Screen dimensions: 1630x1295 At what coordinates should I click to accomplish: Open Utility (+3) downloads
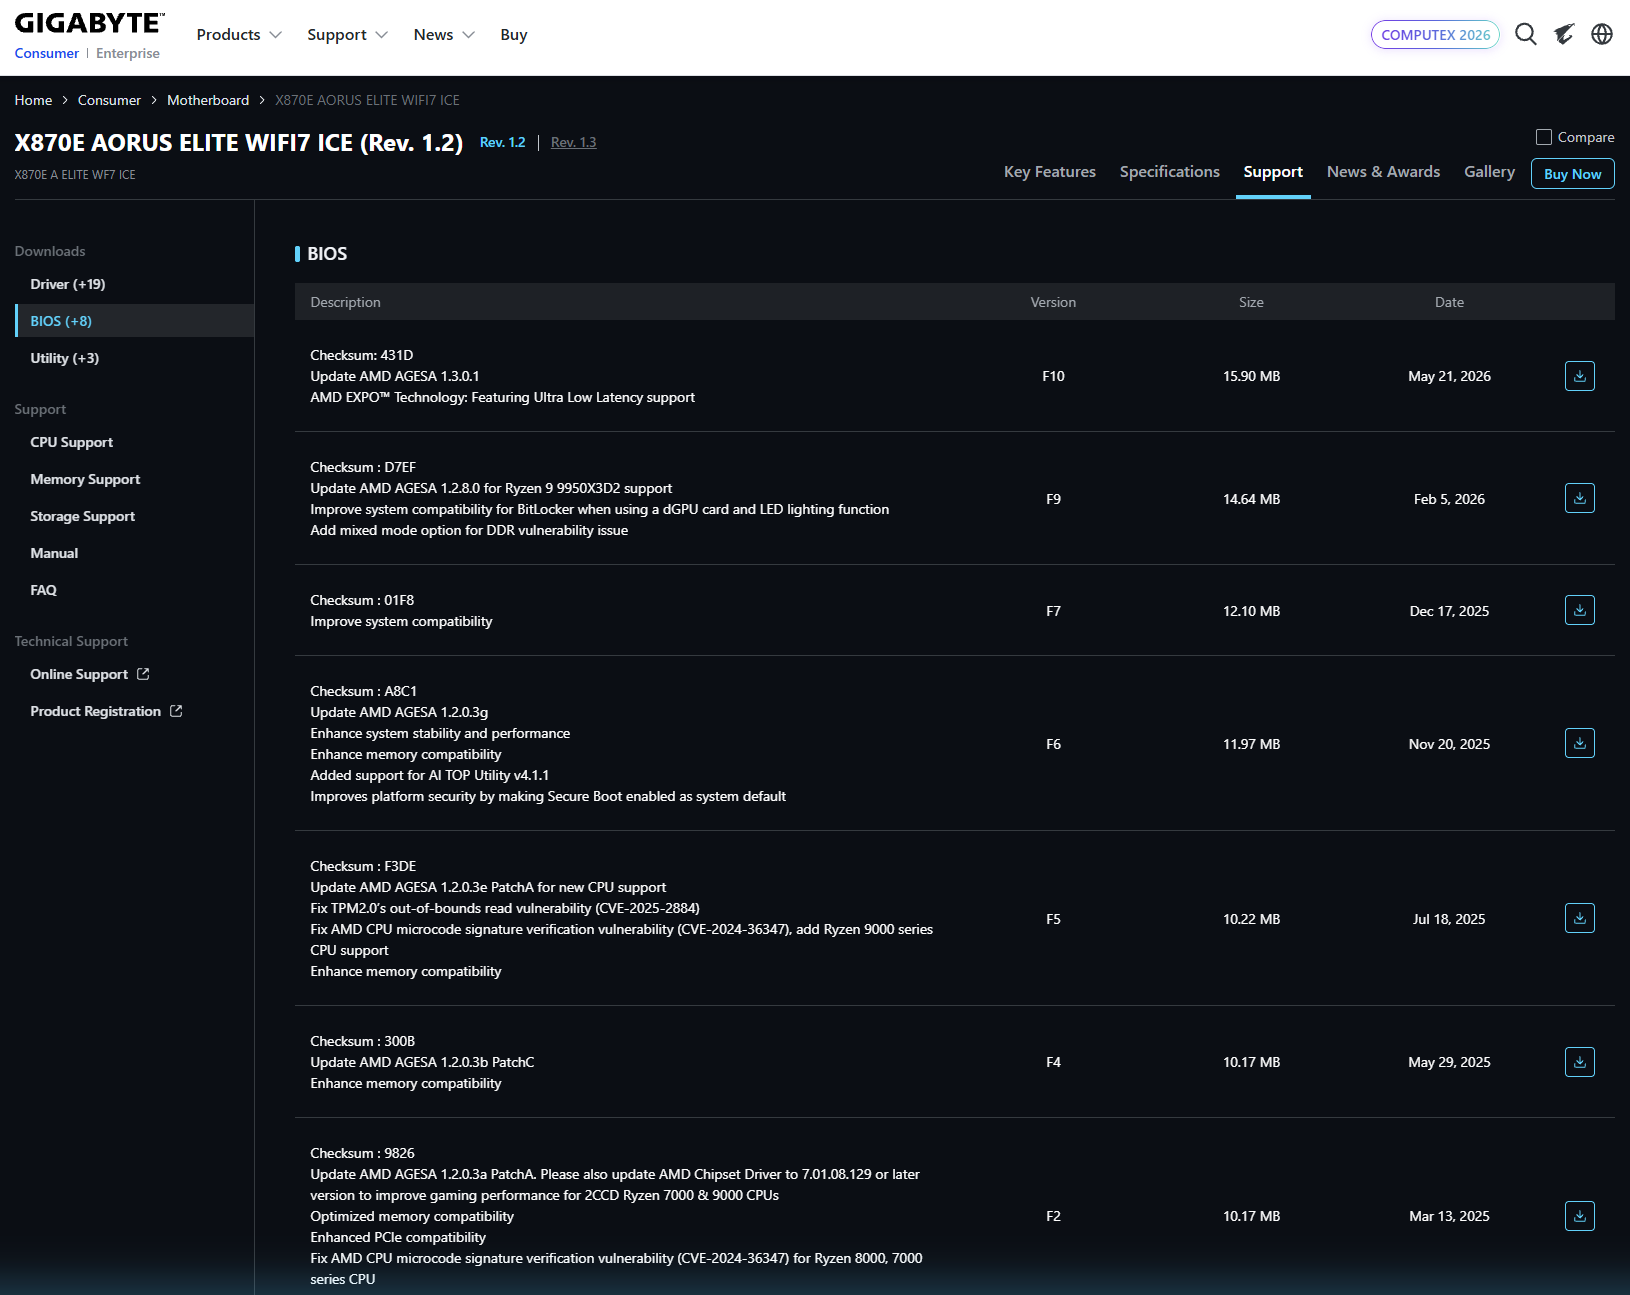[x=65, y=358]
